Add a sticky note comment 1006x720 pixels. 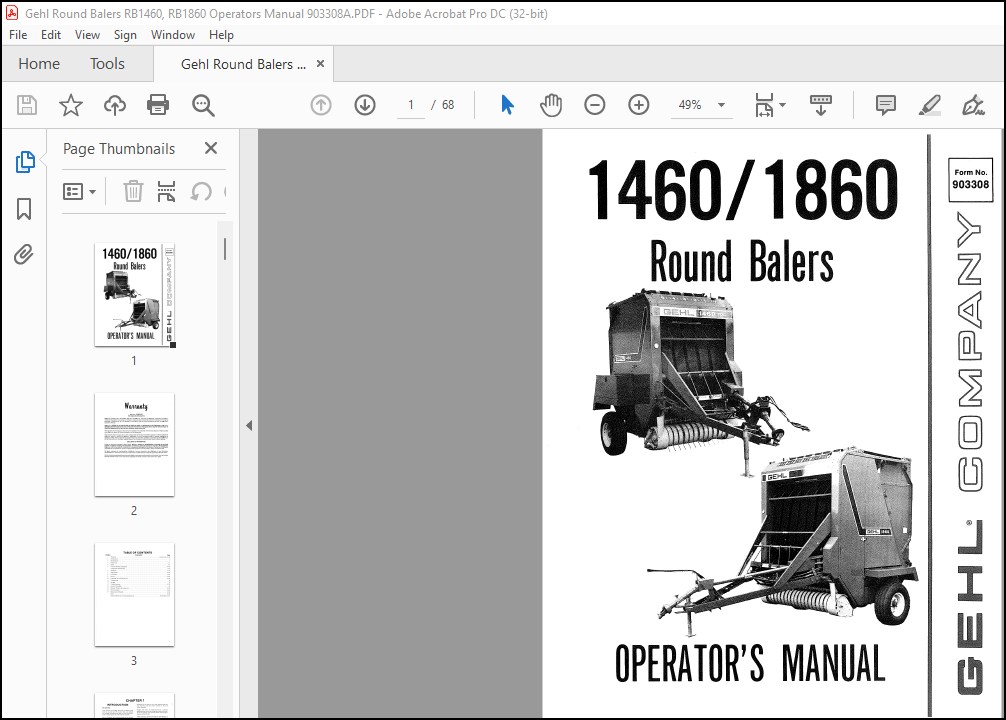886,105
